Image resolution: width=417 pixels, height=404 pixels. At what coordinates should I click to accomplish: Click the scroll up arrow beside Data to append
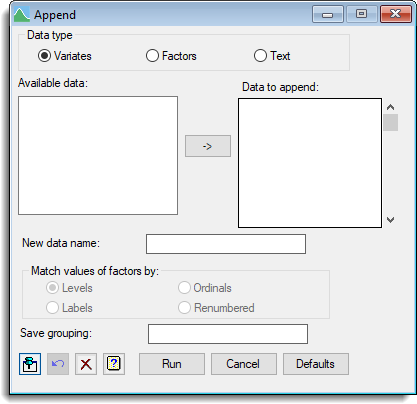pos(391,107)
